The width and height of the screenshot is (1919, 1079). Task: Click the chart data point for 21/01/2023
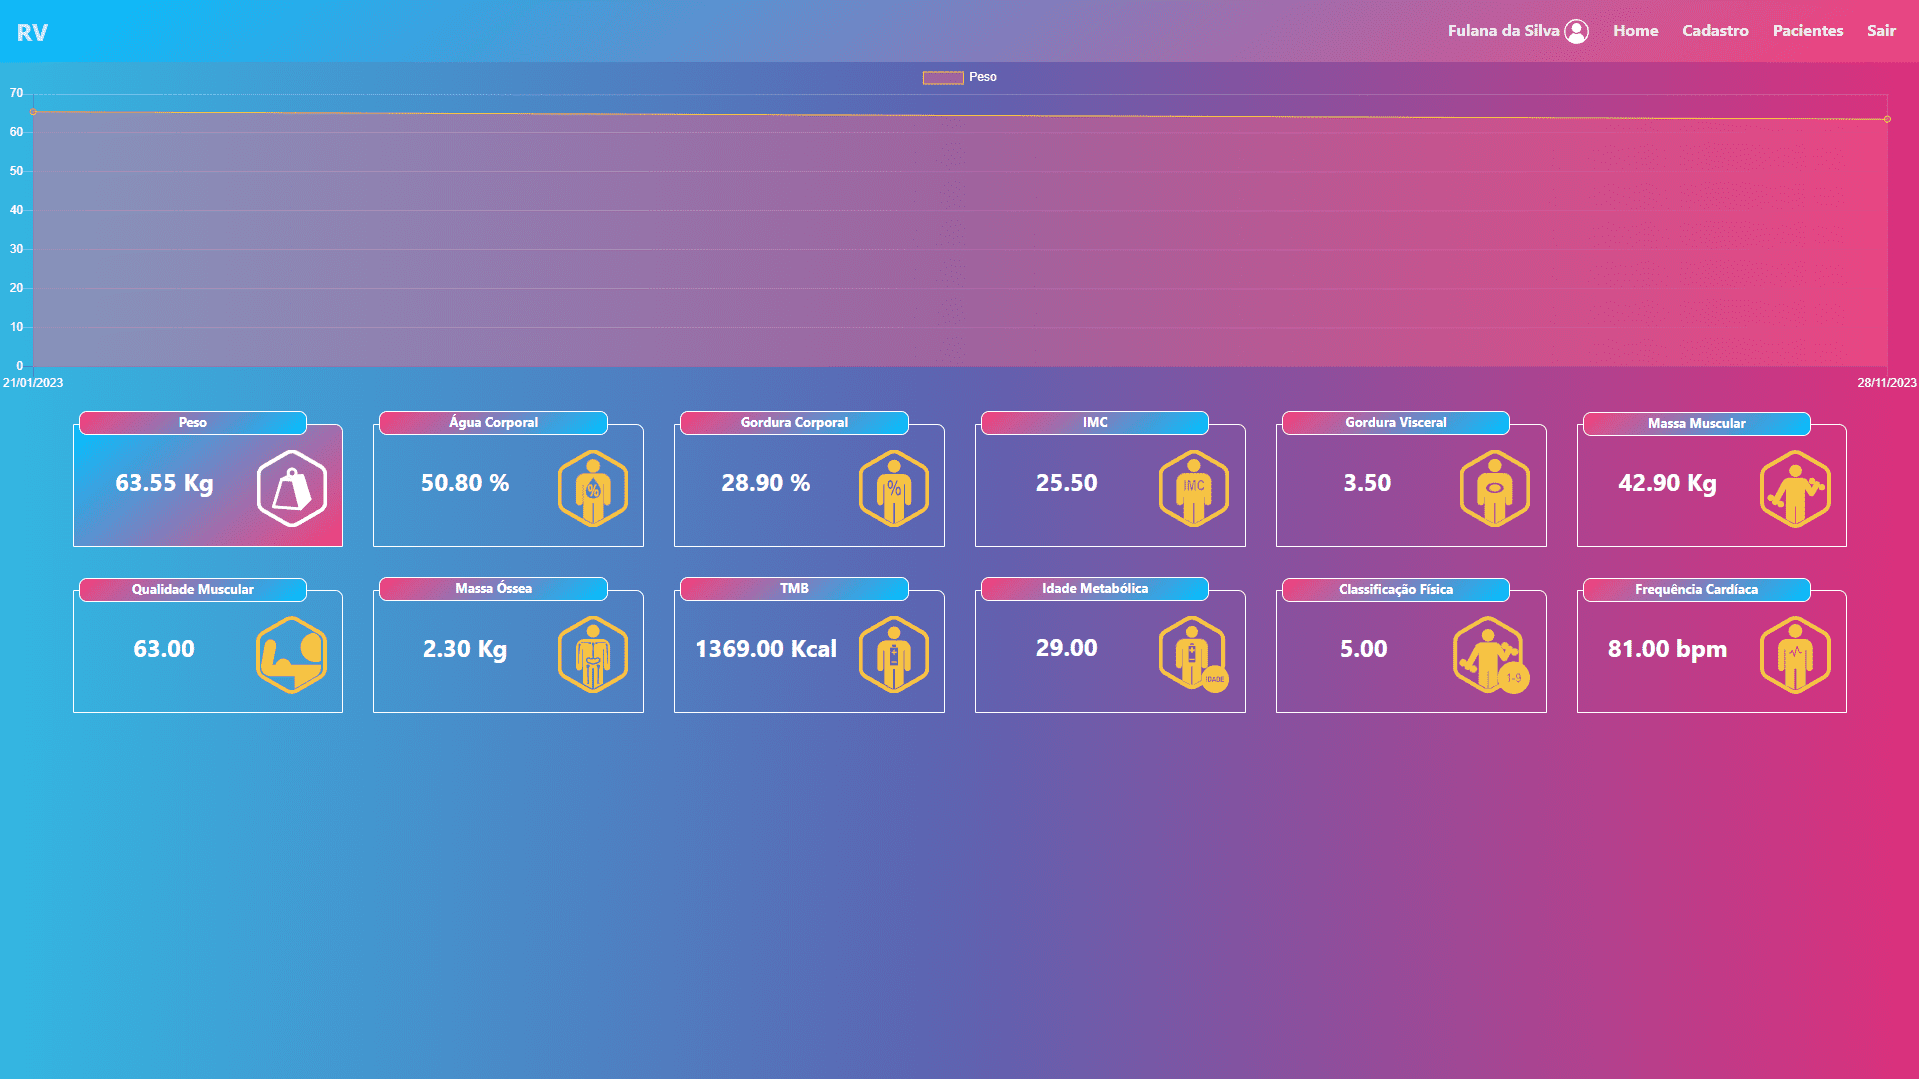coord(33,112)
